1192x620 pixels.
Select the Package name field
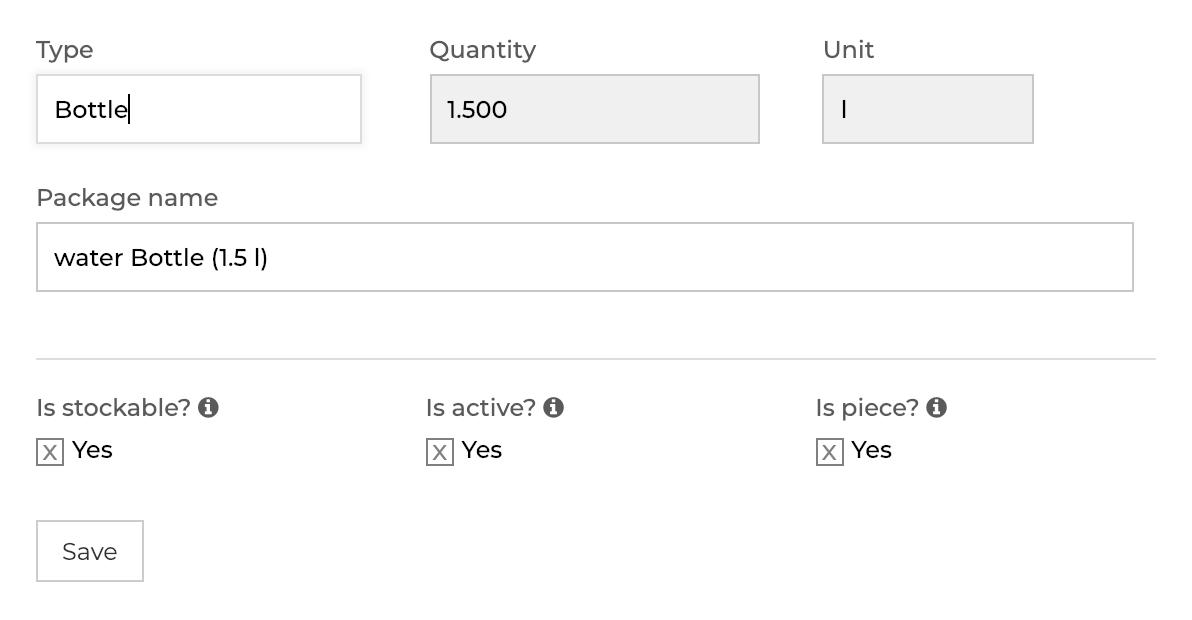click(x=584, y=257)
